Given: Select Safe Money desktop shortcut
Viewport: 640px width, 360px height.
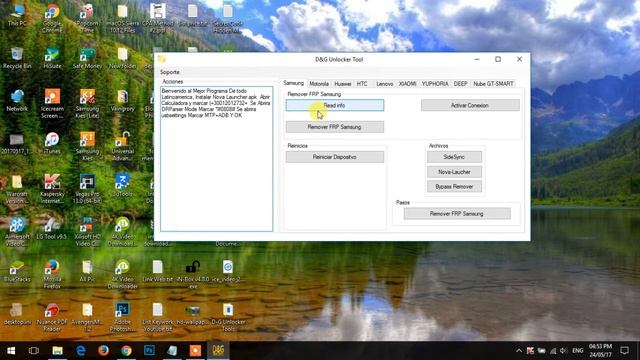Looking at the screenshot, I should click(x=87, y=58).
